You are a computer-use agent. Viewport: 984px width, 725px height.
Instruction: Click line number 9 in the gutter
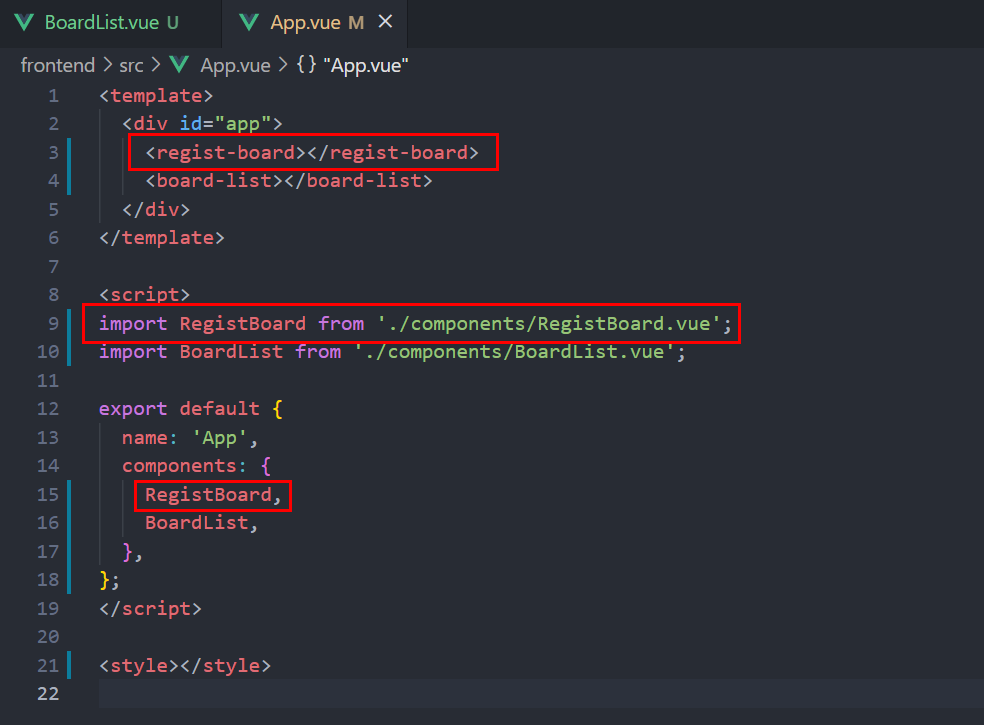pyautogui.click(x=53, y=324)
